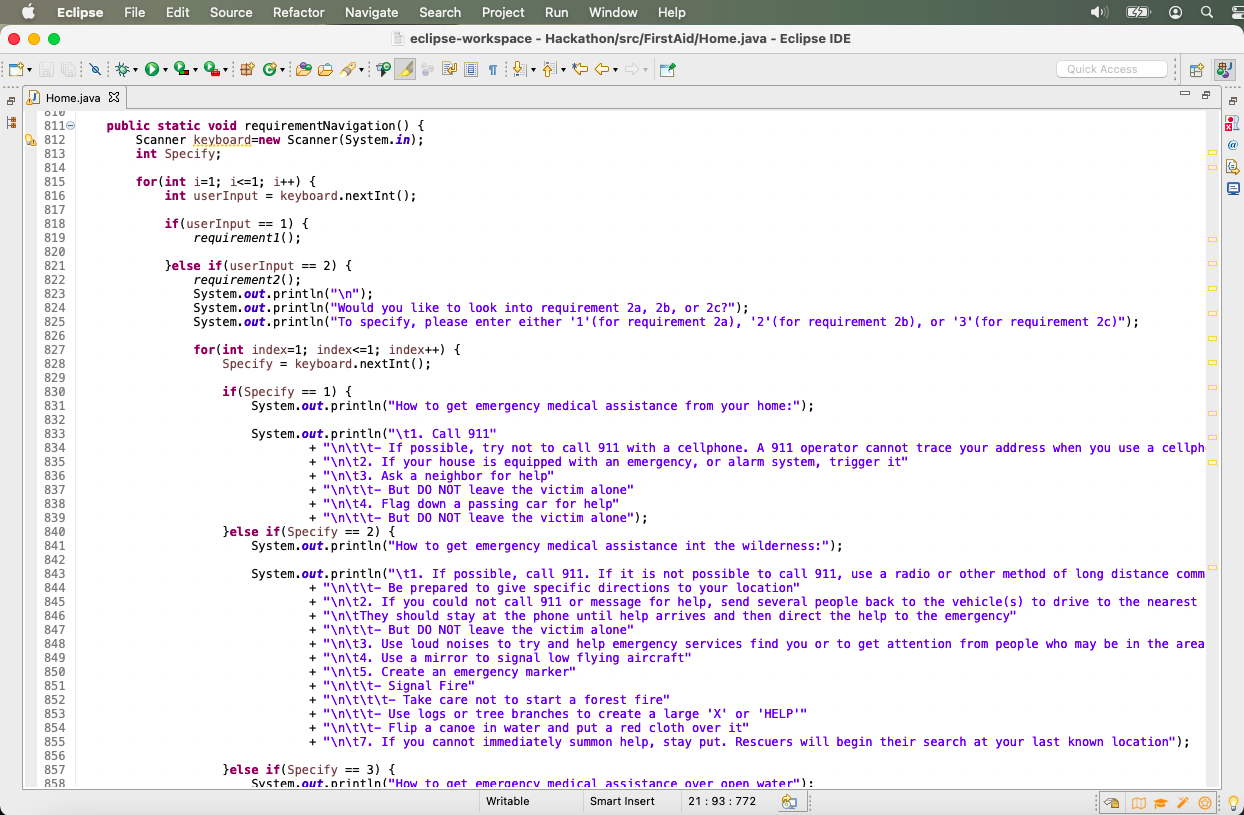Open the External Tools dropdown arrow
The image size is (1244, 815).
[x=225, y=70]
